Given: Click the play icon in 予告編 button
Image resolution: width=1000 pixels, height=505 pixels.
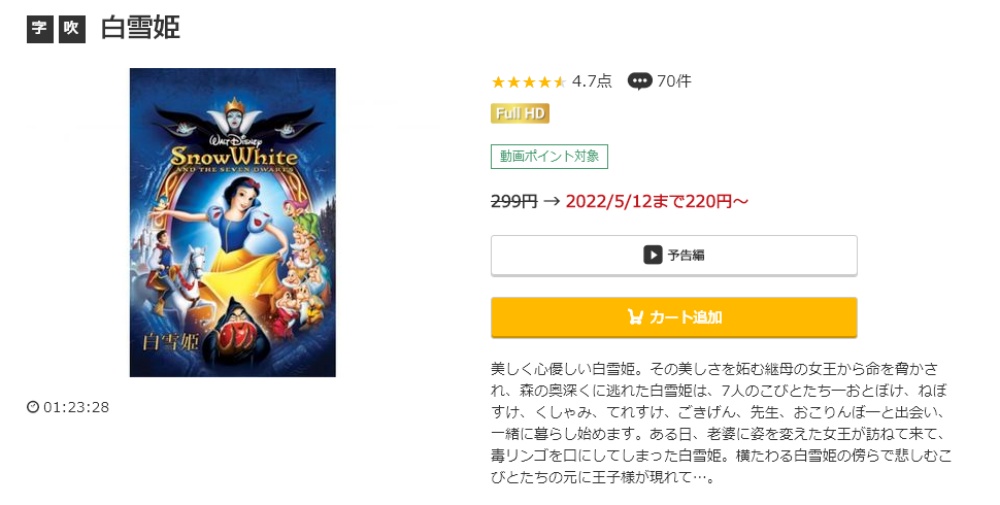Looking at the screenshot, I should [652, 255].
